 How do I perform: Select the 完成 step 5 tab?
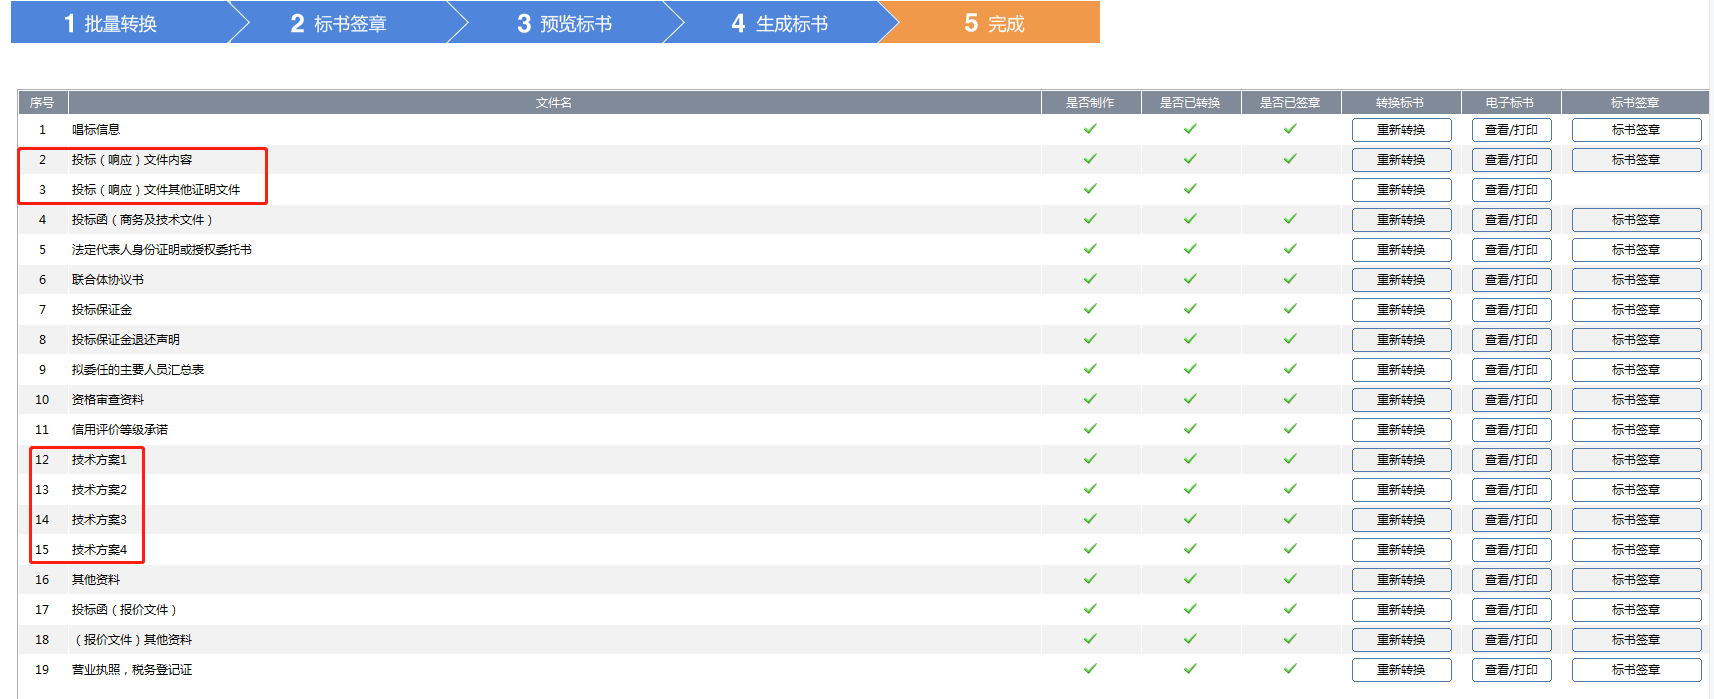point(994,23)
